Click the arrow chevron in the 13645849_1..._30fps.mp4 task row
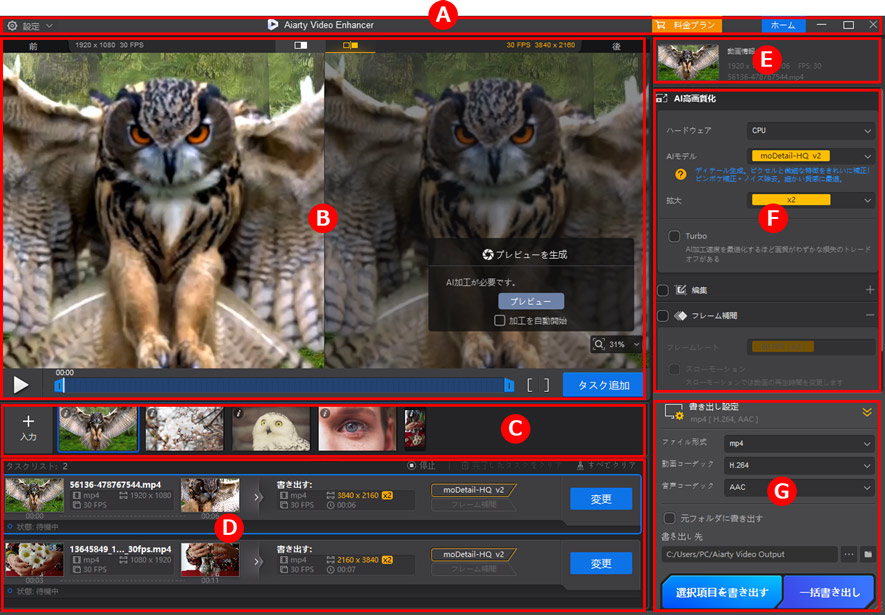This screenshot has height=615, width=885. [x=257, y=561]
